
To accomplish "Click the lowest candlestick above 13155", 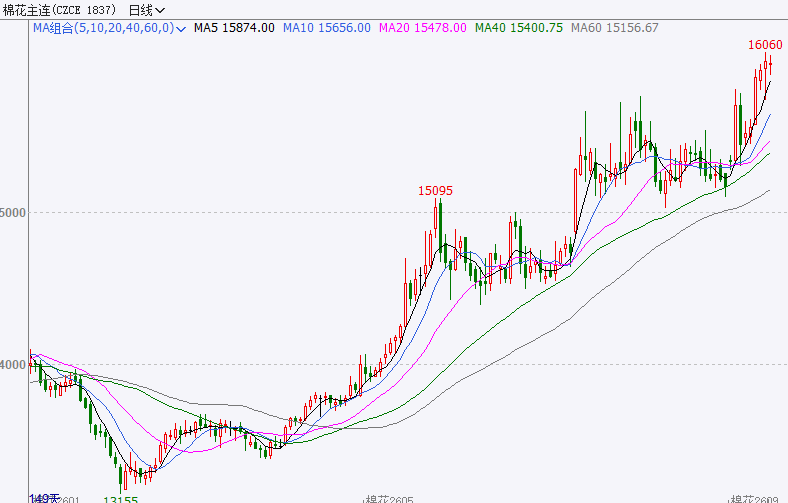I will 122,477.
